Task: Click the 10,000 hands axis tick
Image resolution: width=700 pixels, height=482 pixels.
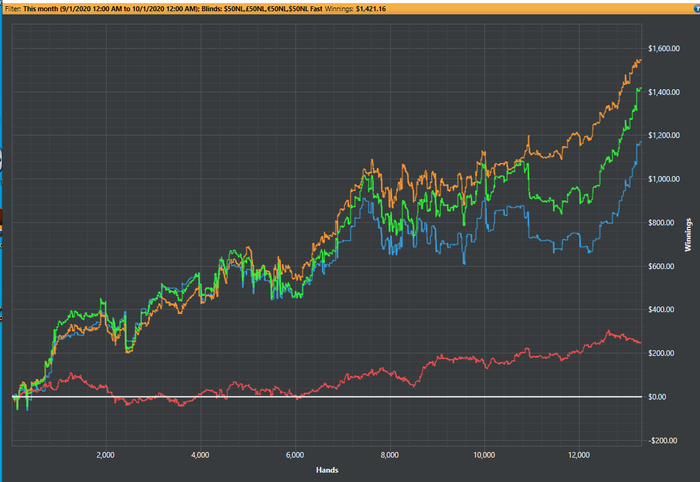Action: (484, 455)
